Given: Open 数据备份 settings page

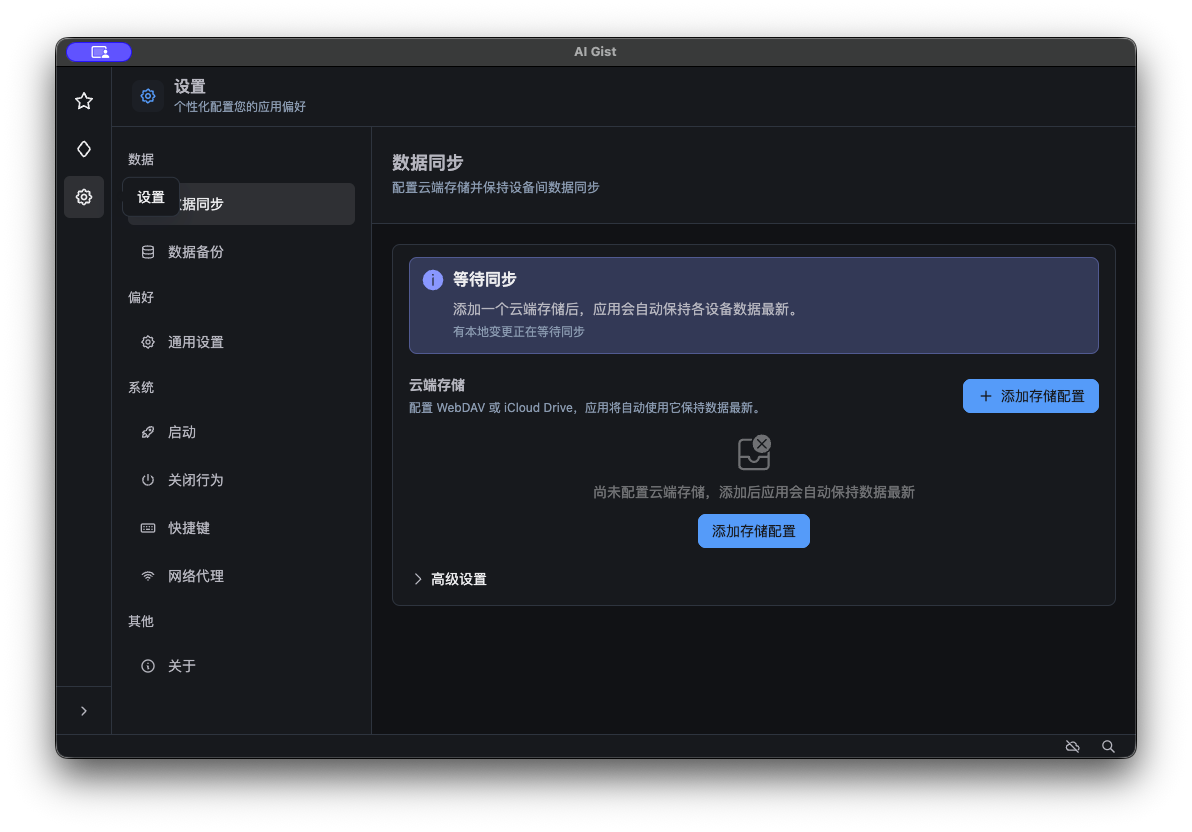Looking at the screenshot, I should click(x=241, y=252).
